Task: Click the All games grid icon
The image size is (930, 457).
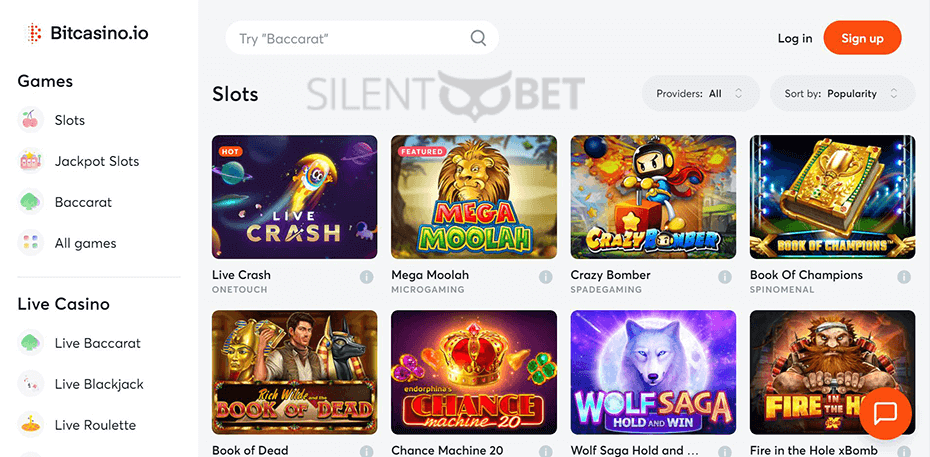Action: click(x=30, y=243)
